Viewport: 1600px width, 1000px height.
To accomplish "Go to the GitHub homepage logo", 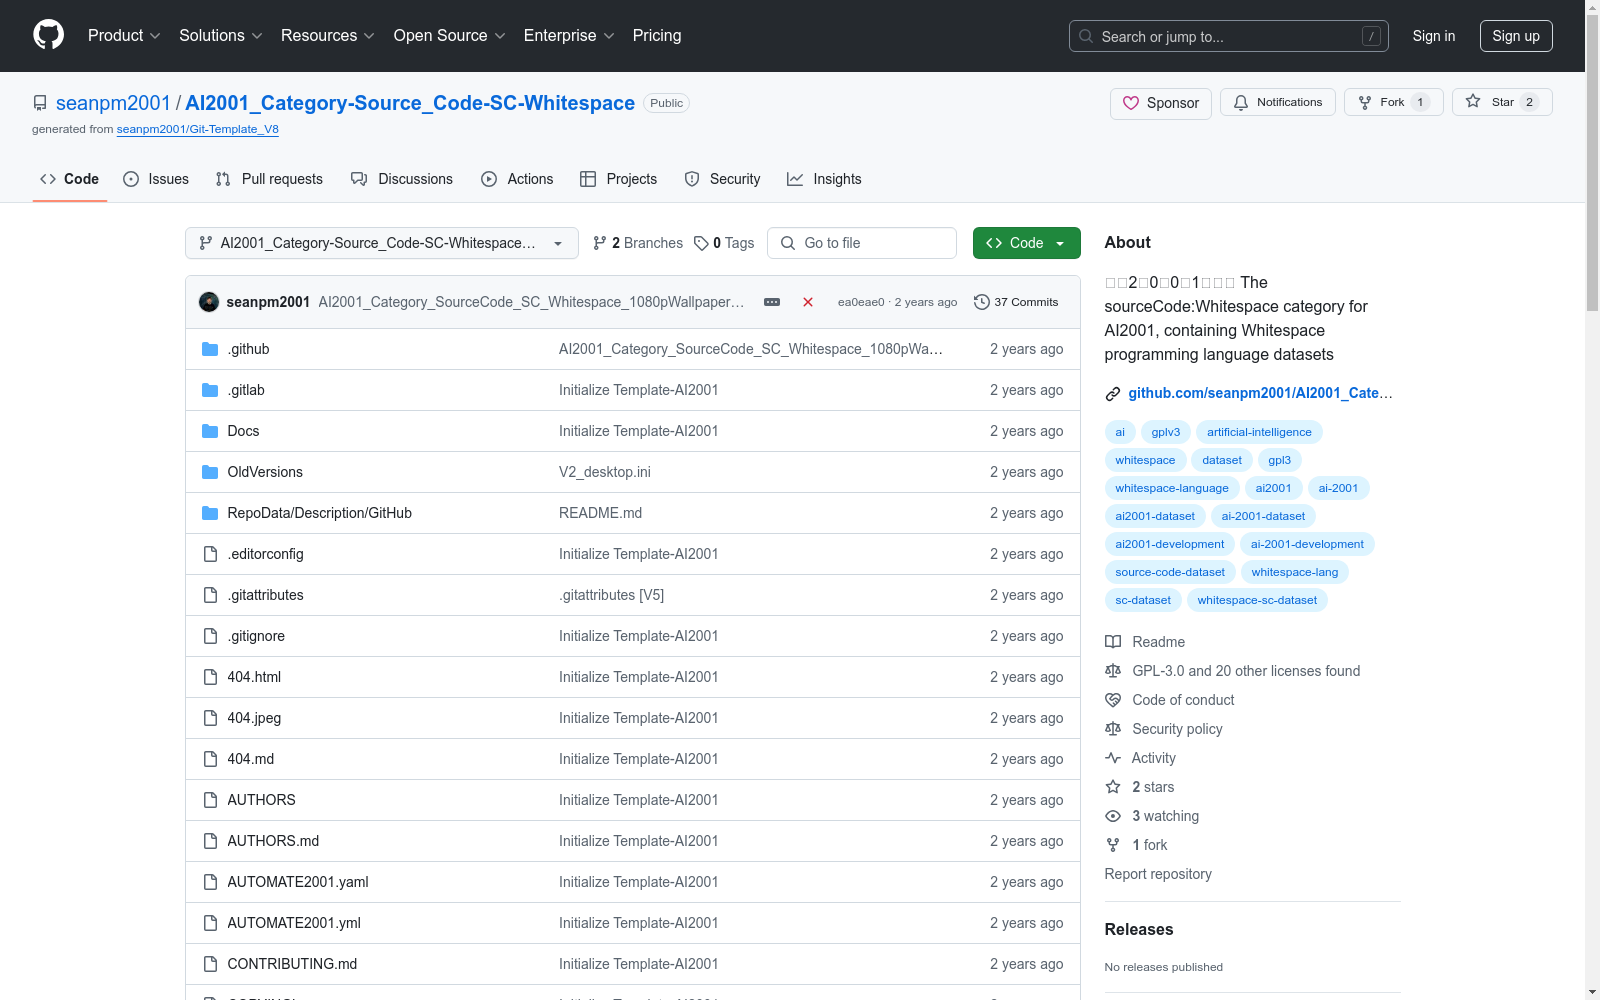I will click(48, 35).
